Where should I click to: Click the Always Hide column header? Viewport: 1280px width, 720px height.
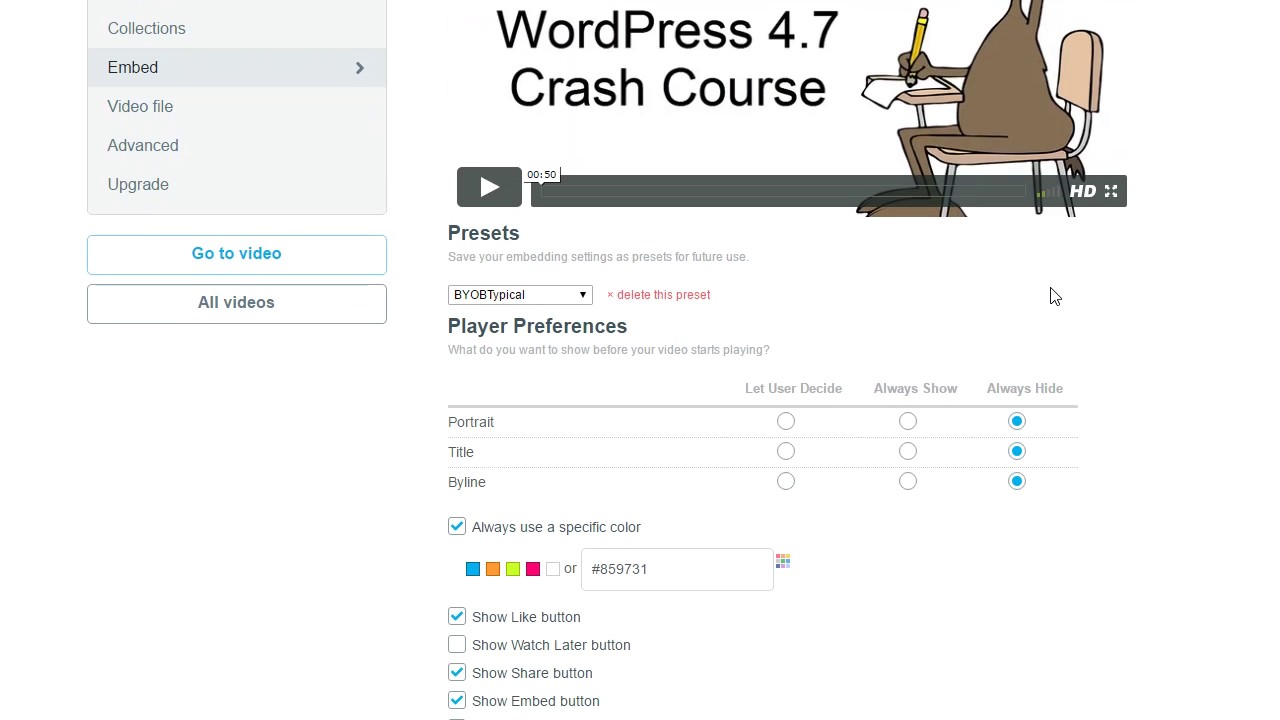(x=1025, y=388)
